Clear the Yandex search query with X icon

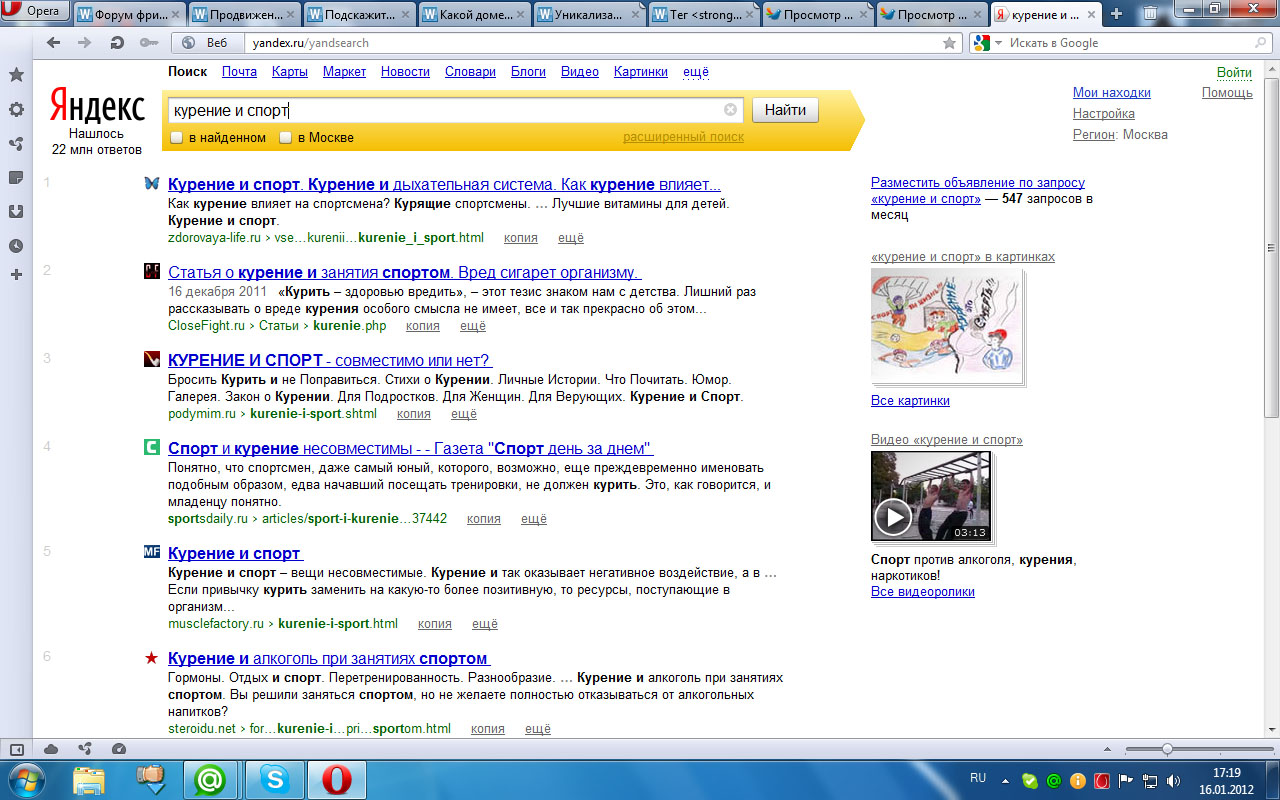731,110
